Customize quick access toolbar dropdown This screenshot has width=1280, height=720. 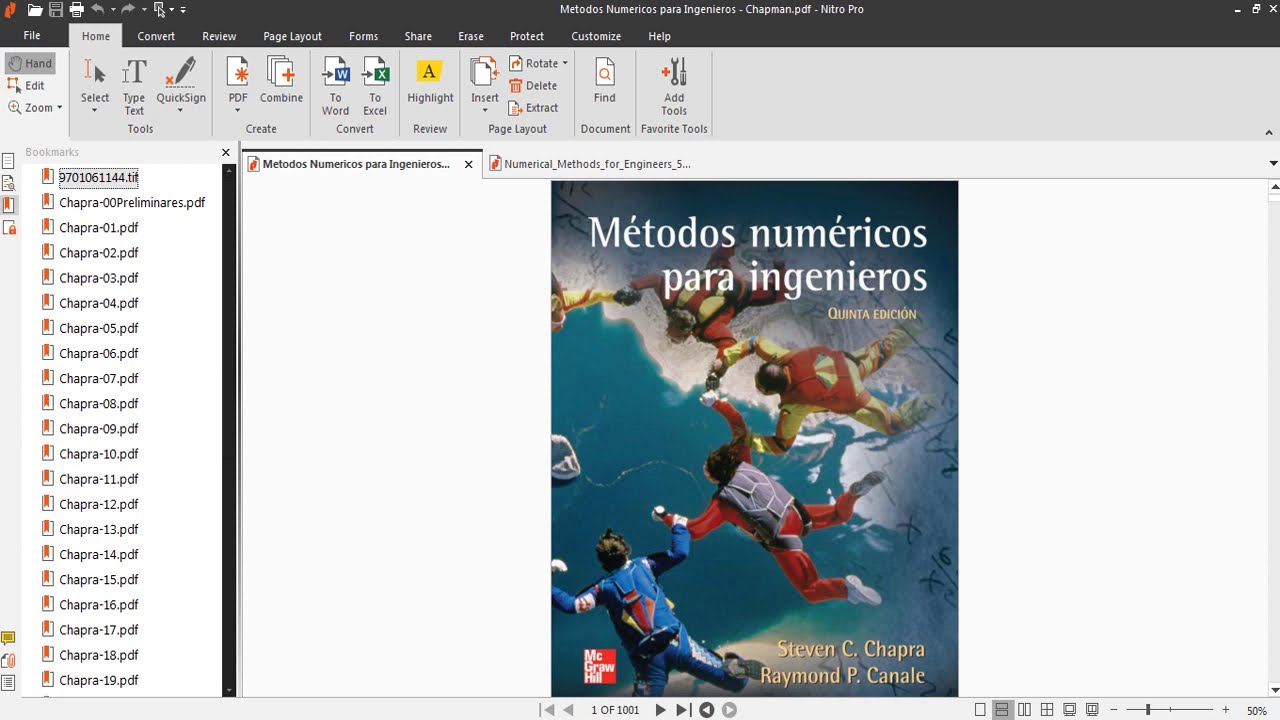click(183, 10)
